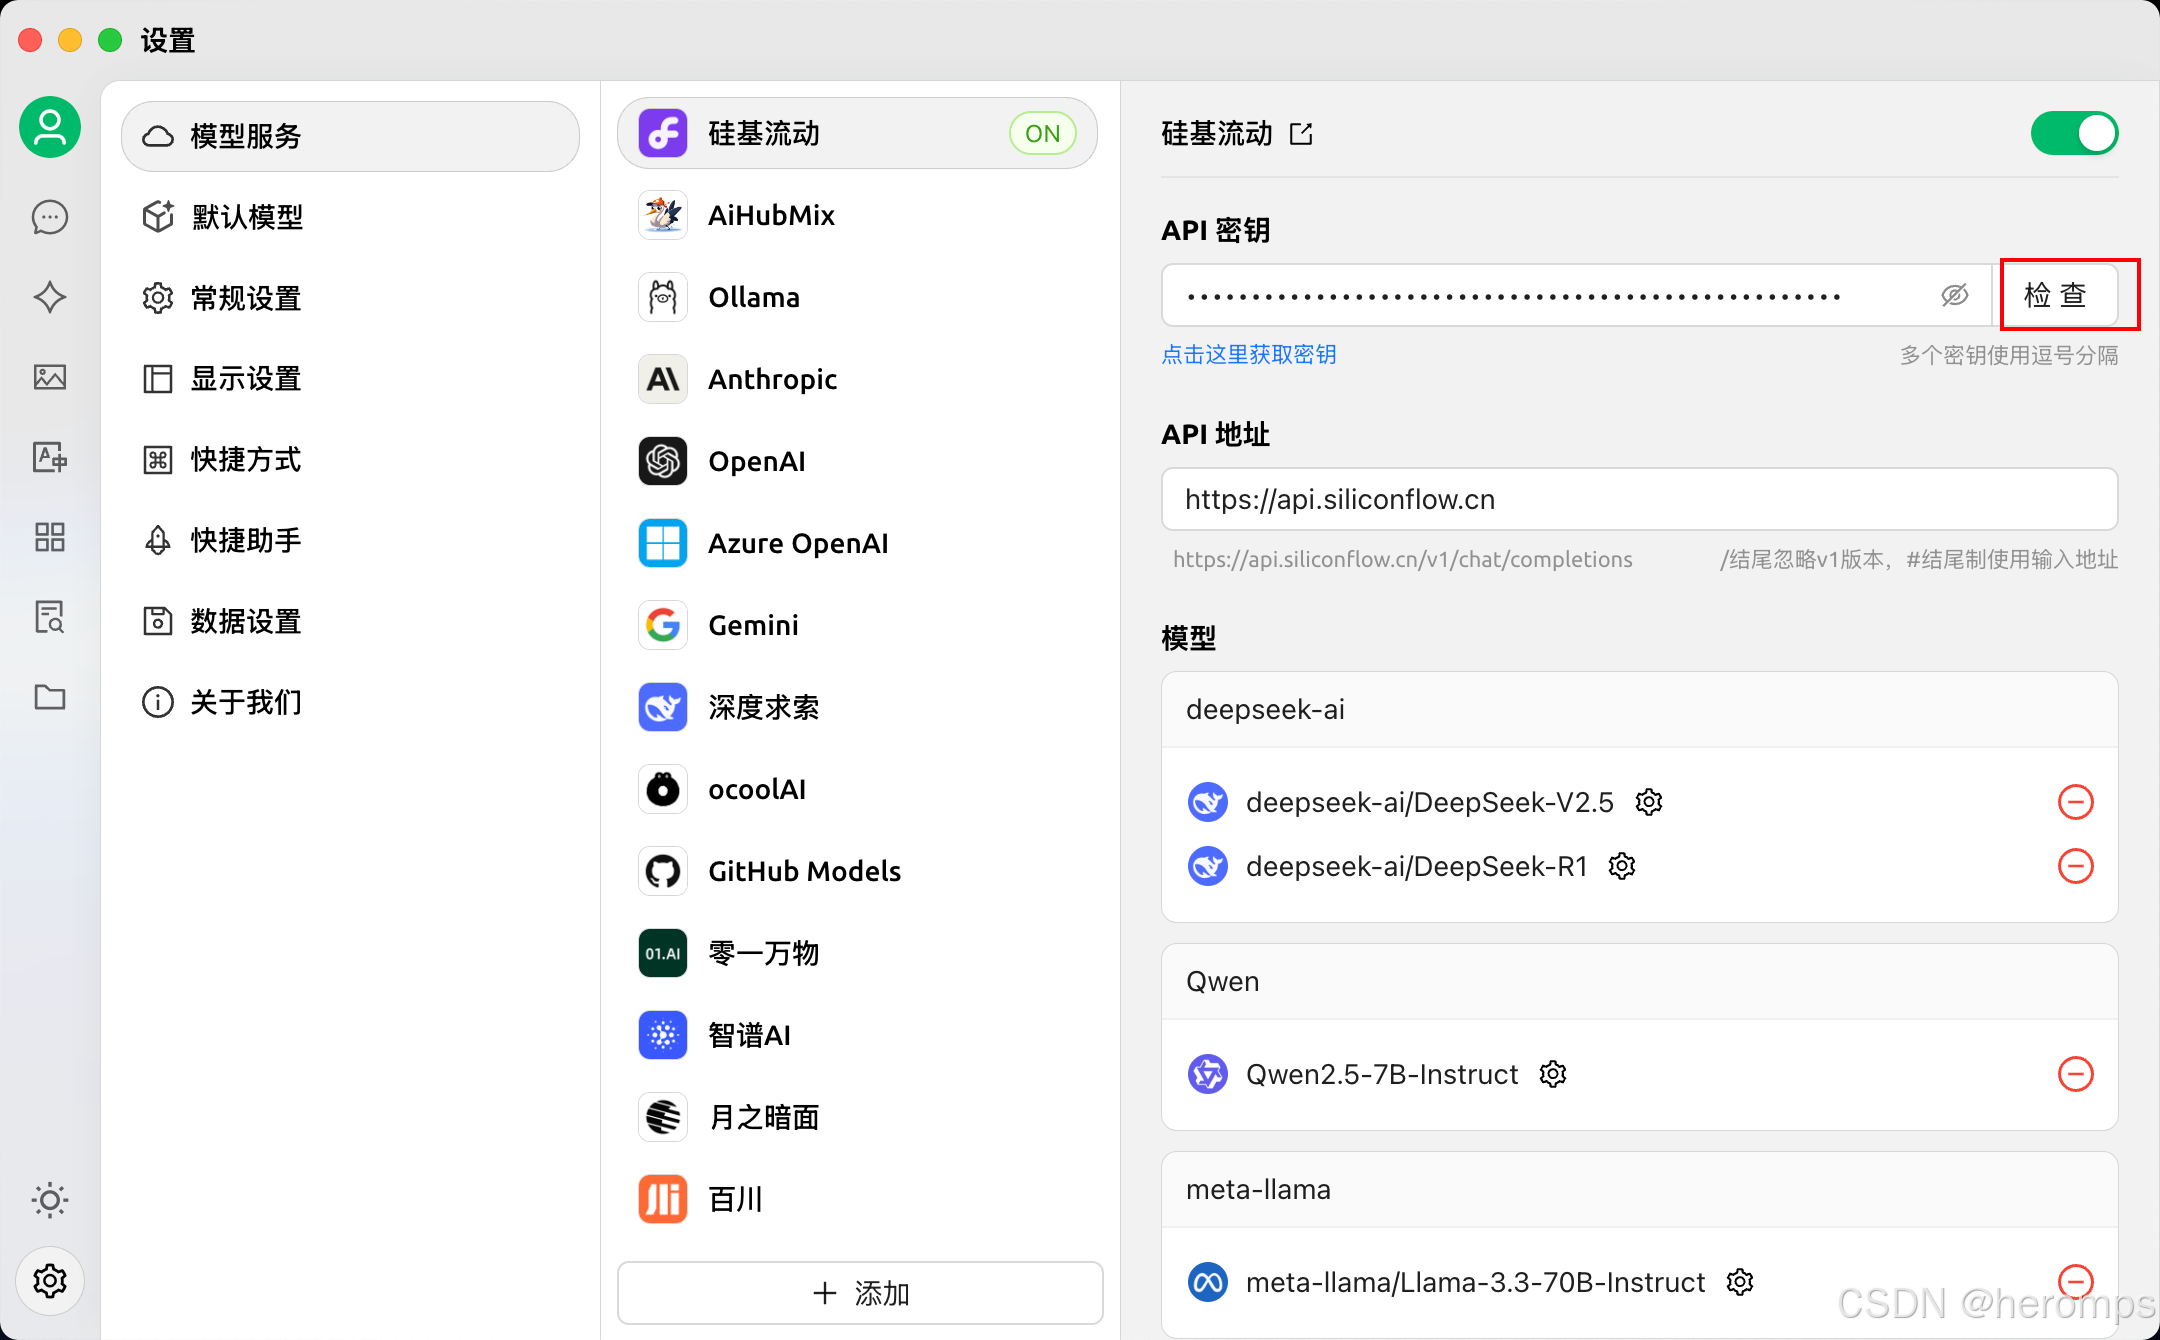This screenshot has width=2160, height=1340.
Task: Open the mini apps grid icon
Action: point(50,537)
